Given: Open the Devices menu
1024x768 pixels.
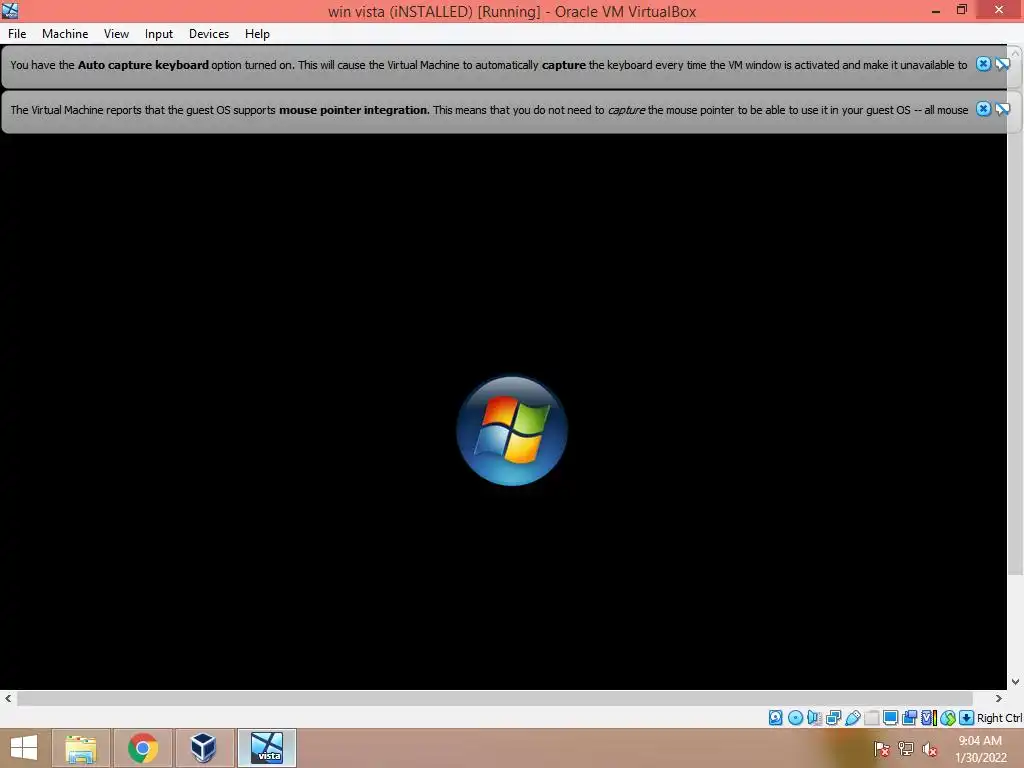Looking at the screenshot, I should (209, 34).
